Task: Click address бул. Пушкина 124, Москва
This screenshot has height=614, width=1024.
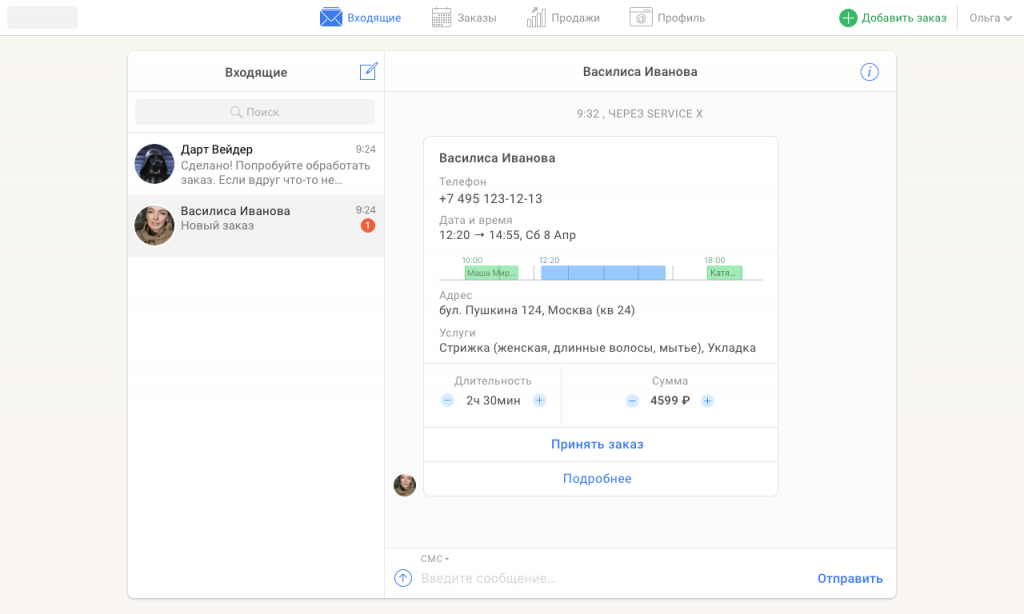Action: pyautogui.click(x=537, y=310)
